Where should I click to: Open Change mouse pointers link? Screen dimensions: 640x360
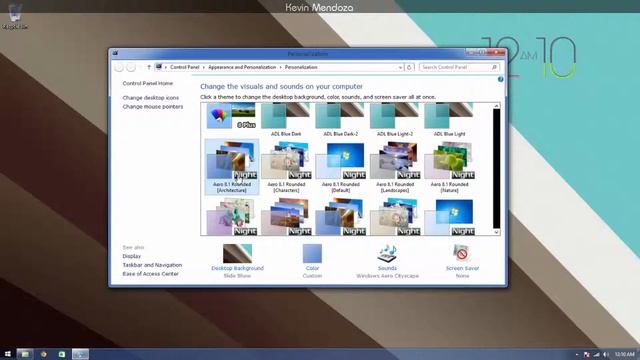pos(153,107)
